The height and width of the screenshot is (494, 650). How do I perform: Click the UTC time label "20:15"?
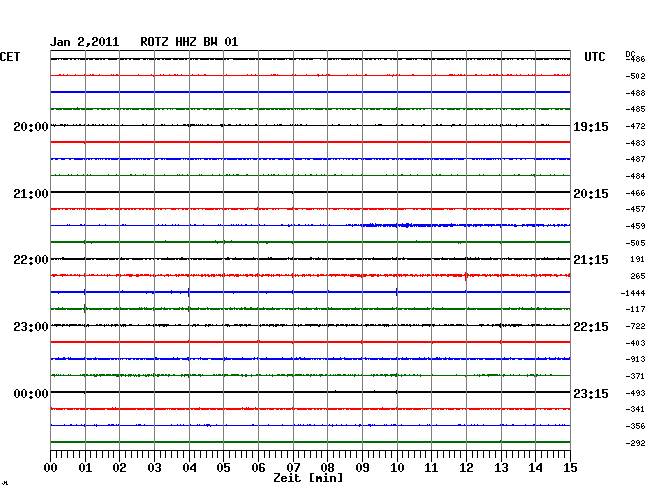coord(591,194)
